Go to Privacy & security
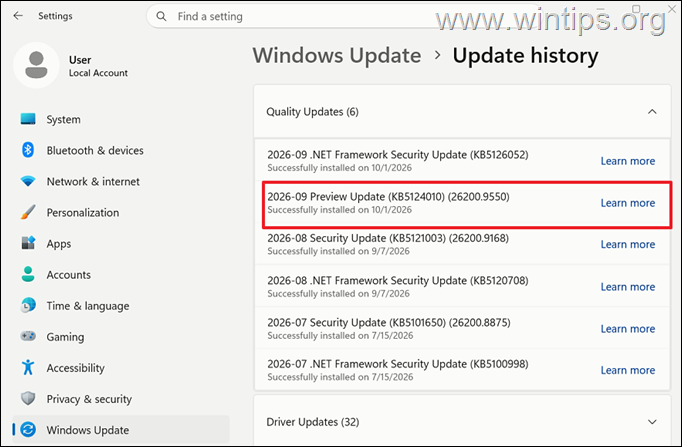 click(121, 399)
